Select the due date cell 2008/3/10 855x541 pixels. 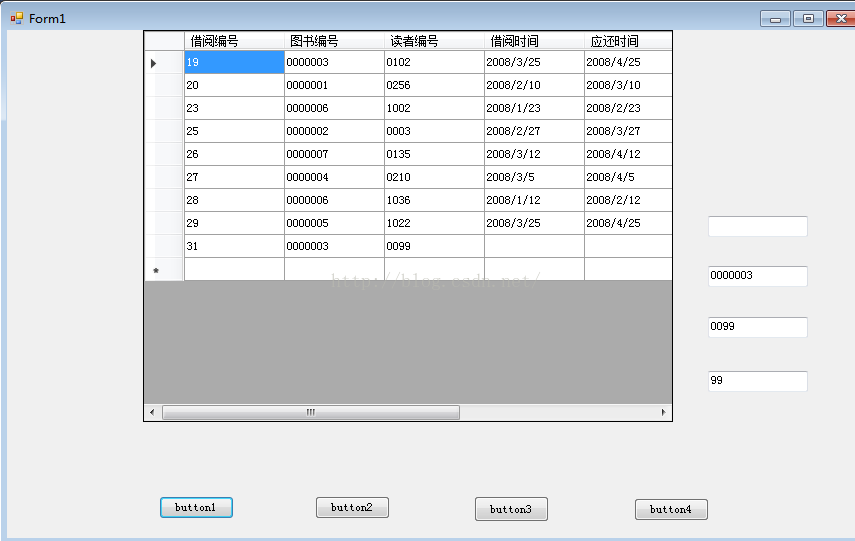(x=628, y=85)
